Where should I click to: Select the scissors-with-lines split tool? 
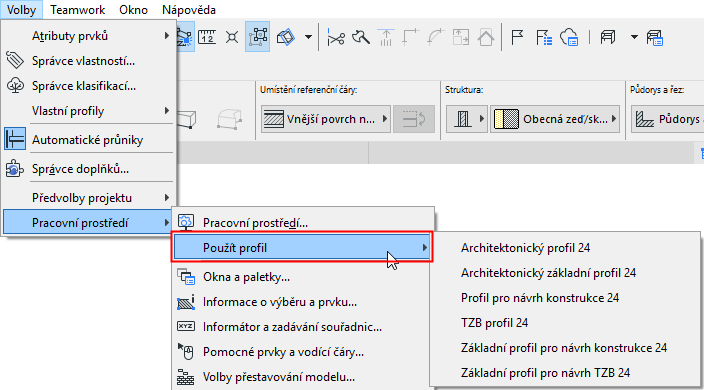(x=361, y=37)
